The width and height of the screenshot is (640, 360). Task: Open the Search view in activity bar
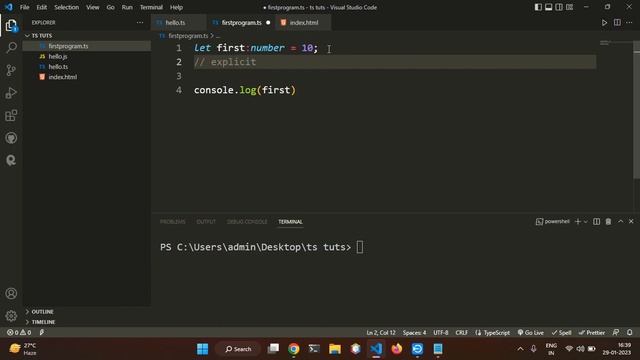point(11,47)
